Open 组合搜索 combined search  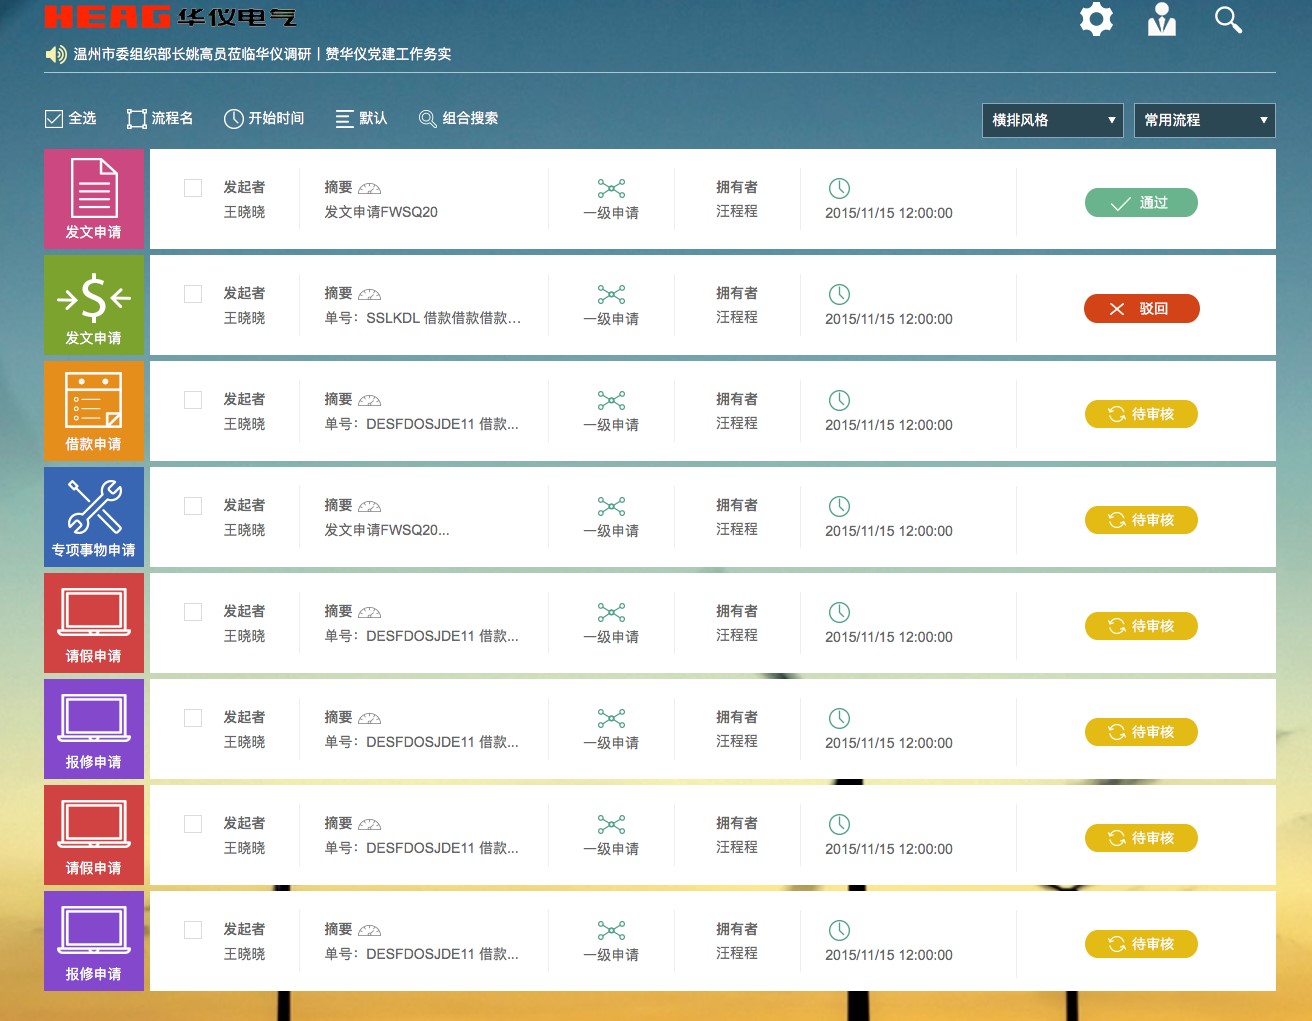[x=458, y=118]
